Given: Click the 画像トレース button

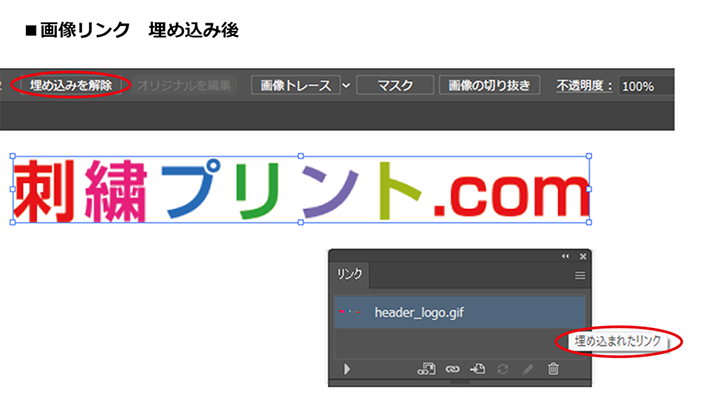Looking at the screenshot, I should point(296,85).
